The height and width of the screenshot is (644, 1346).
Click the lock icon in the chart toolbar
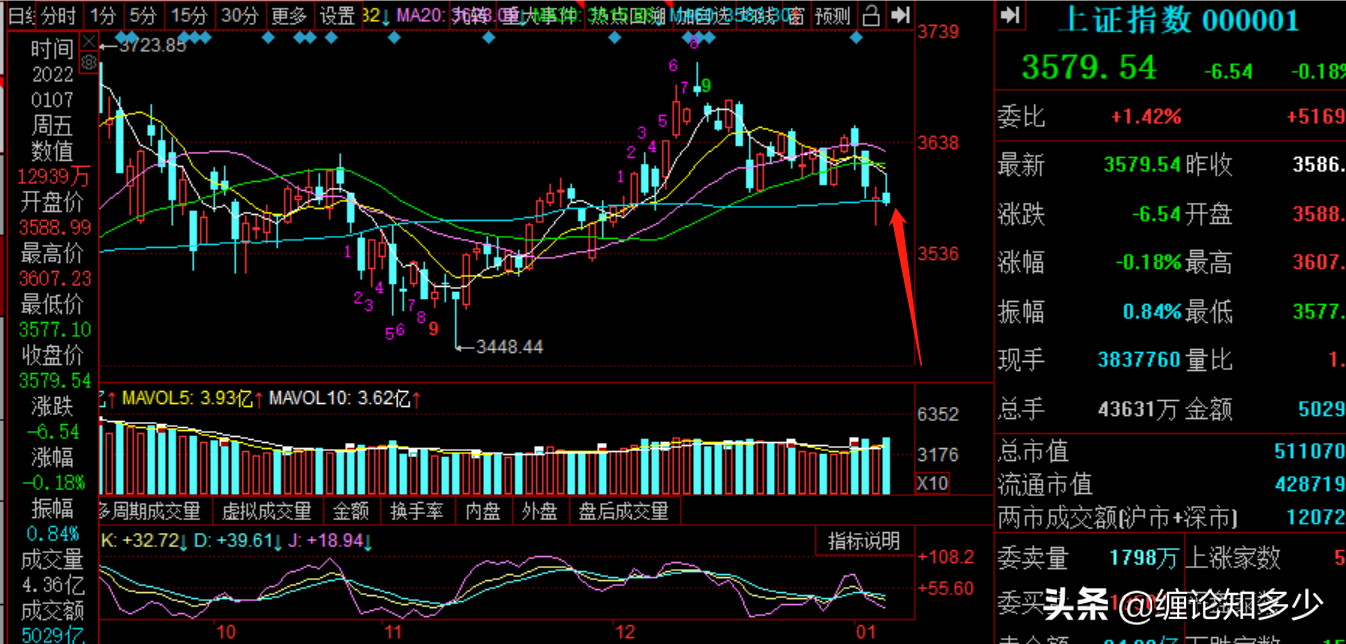click(871, 15)
